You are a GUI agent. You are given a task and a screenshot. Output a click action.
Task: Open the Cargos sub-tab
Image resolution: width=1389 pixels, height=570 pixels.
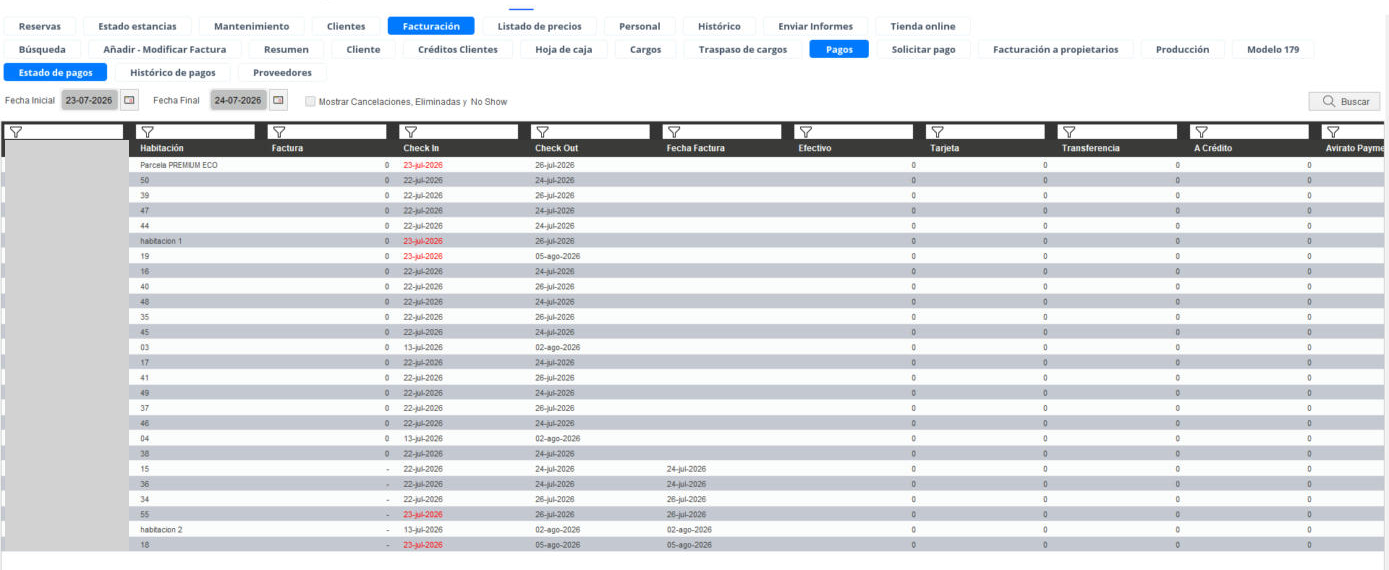pos(646,49)
